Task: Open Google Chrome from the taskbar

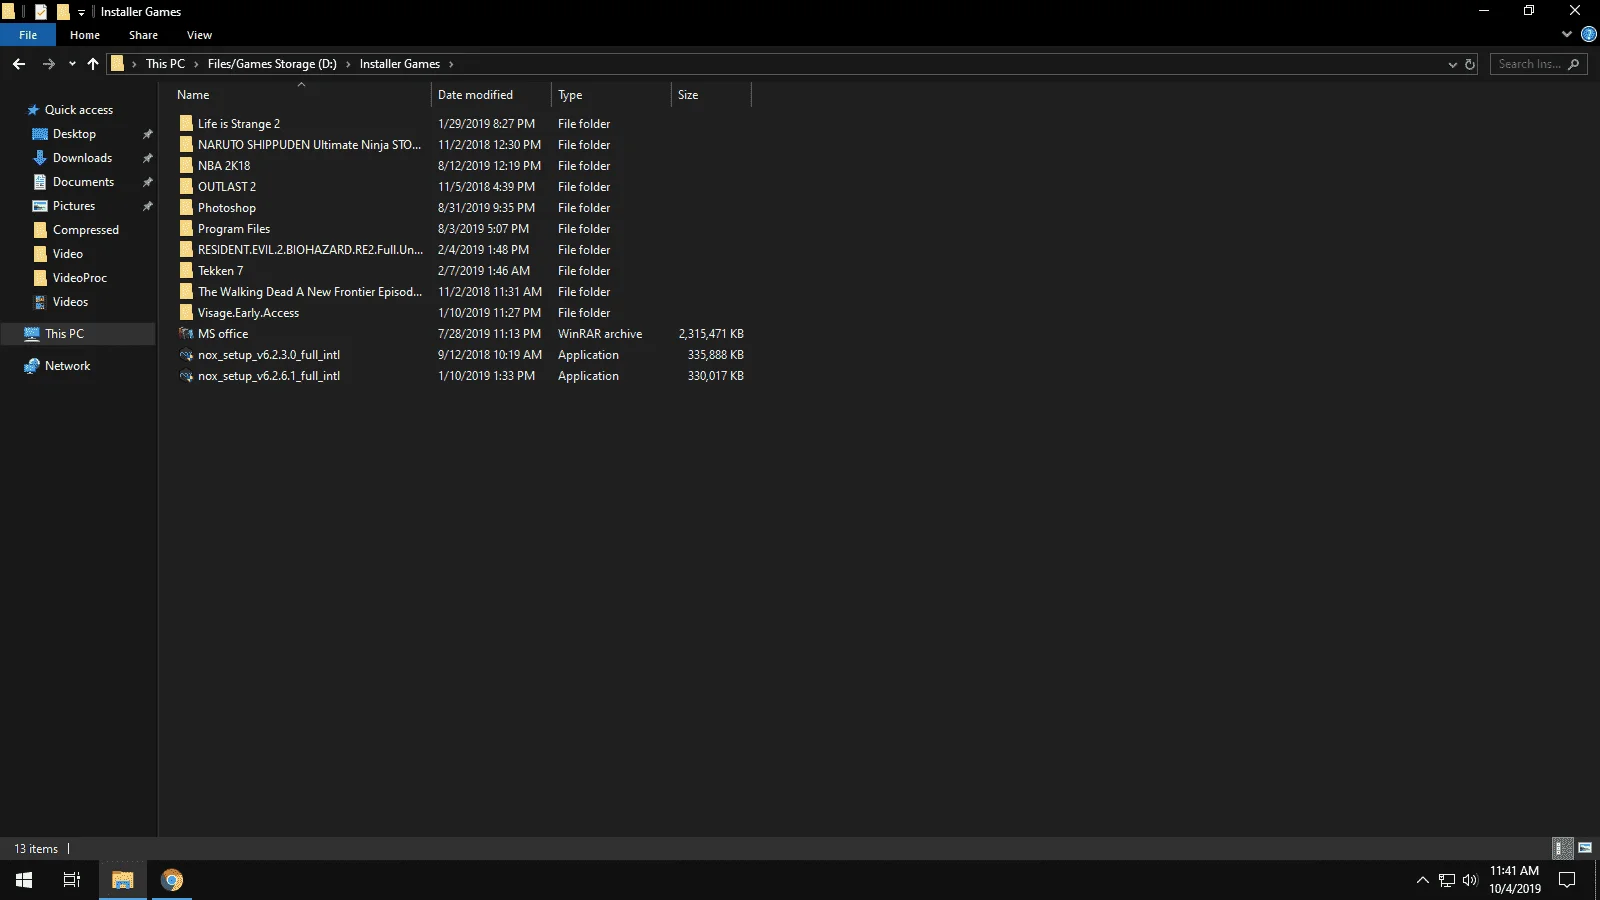Action: coord(172,880)
